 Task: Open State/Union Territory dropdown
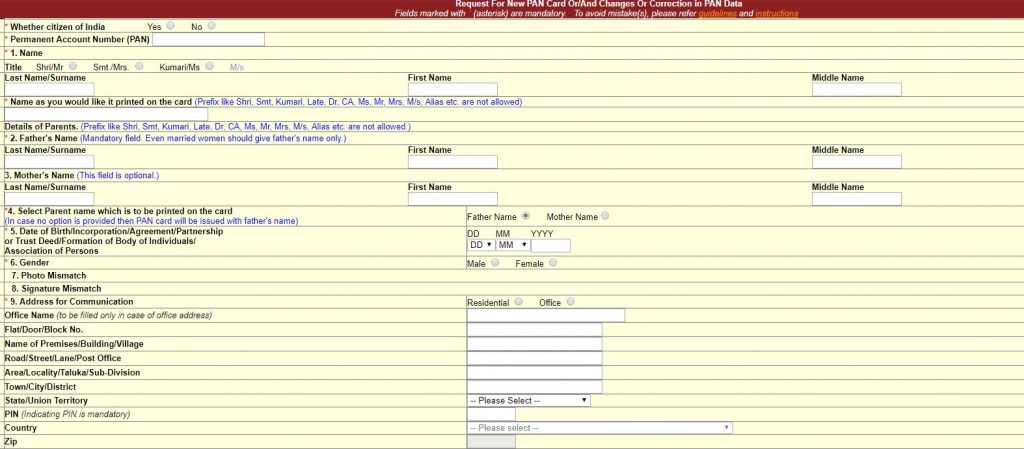click(528, 400)
